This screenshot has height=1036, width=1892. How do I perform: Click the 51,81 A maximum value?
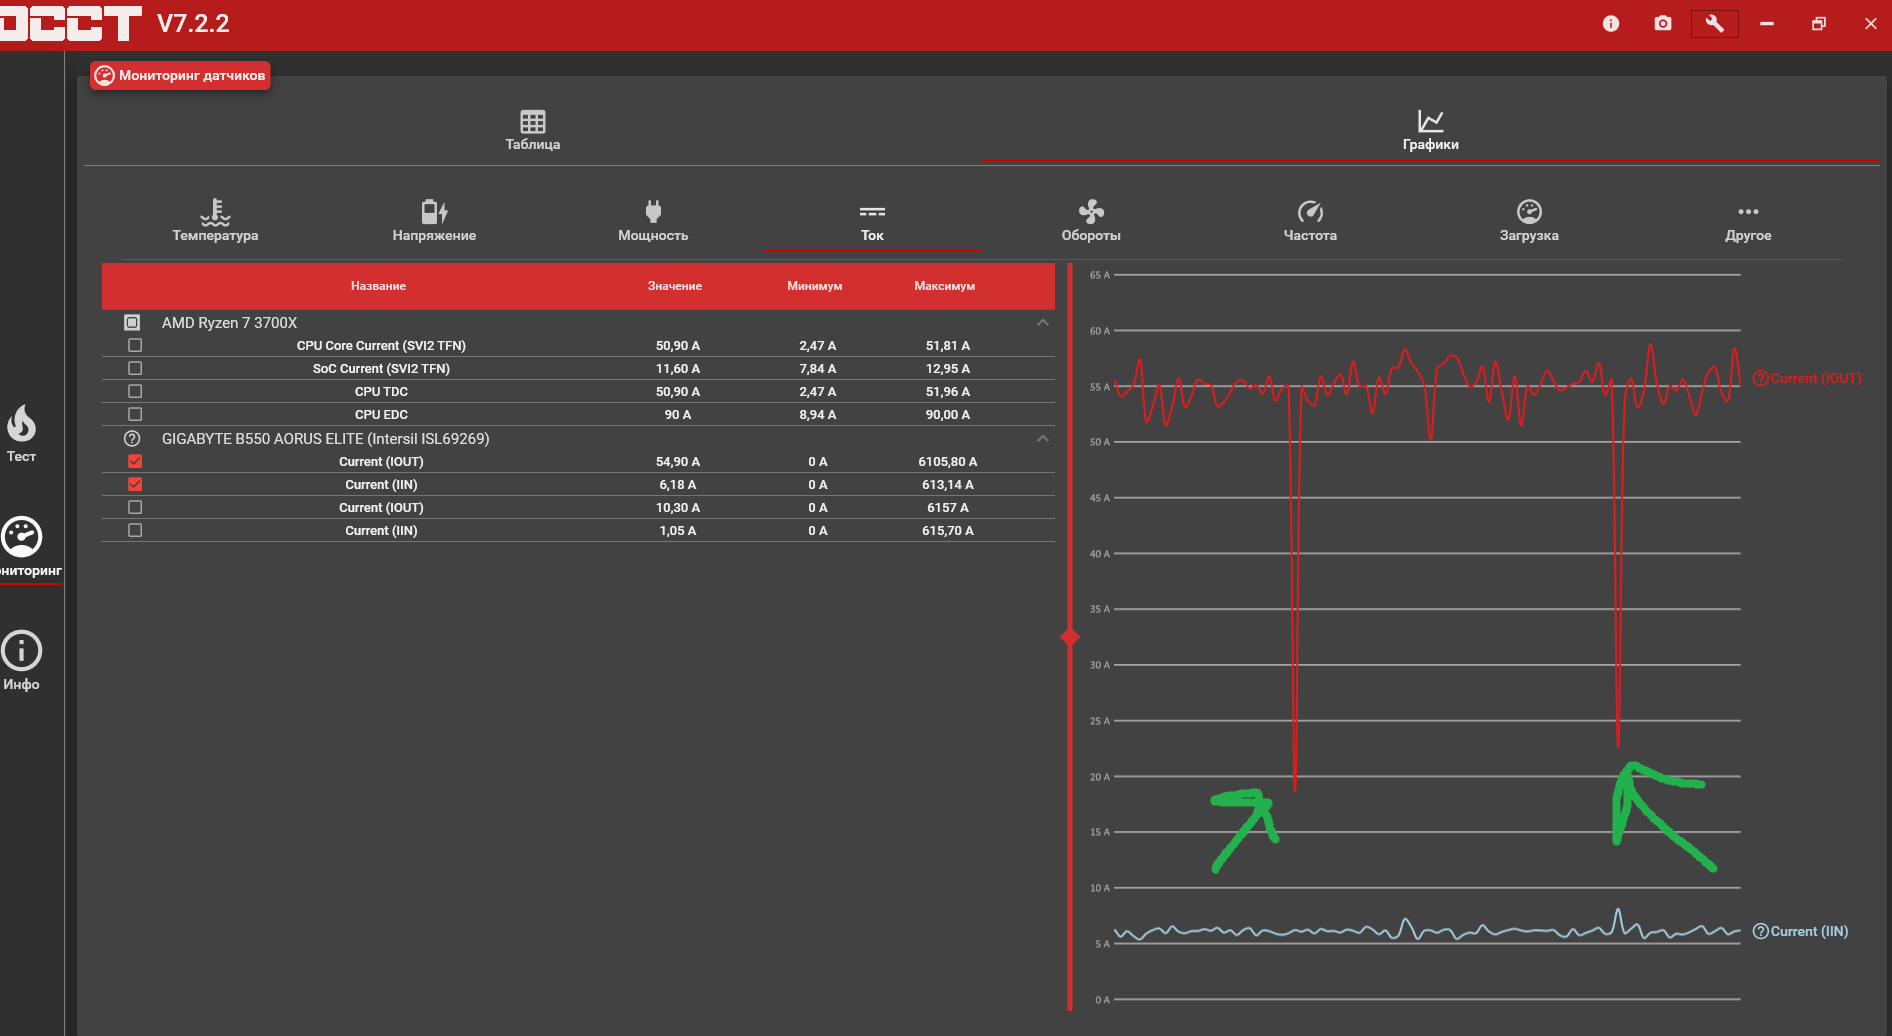coord(947,346)
